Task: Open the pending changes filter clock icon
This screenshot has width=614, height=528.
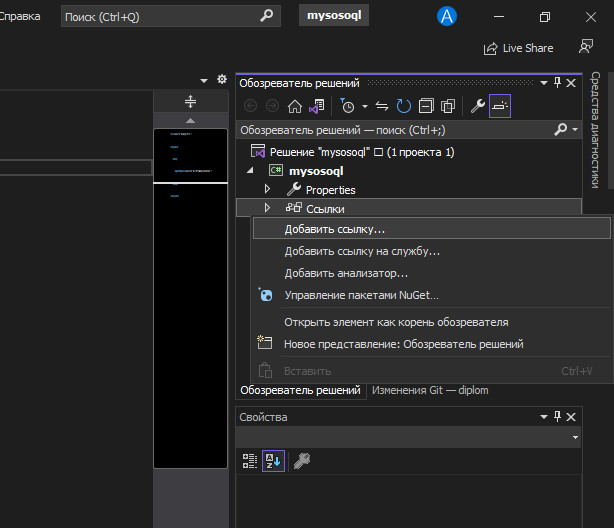Action: pos(347,106)
